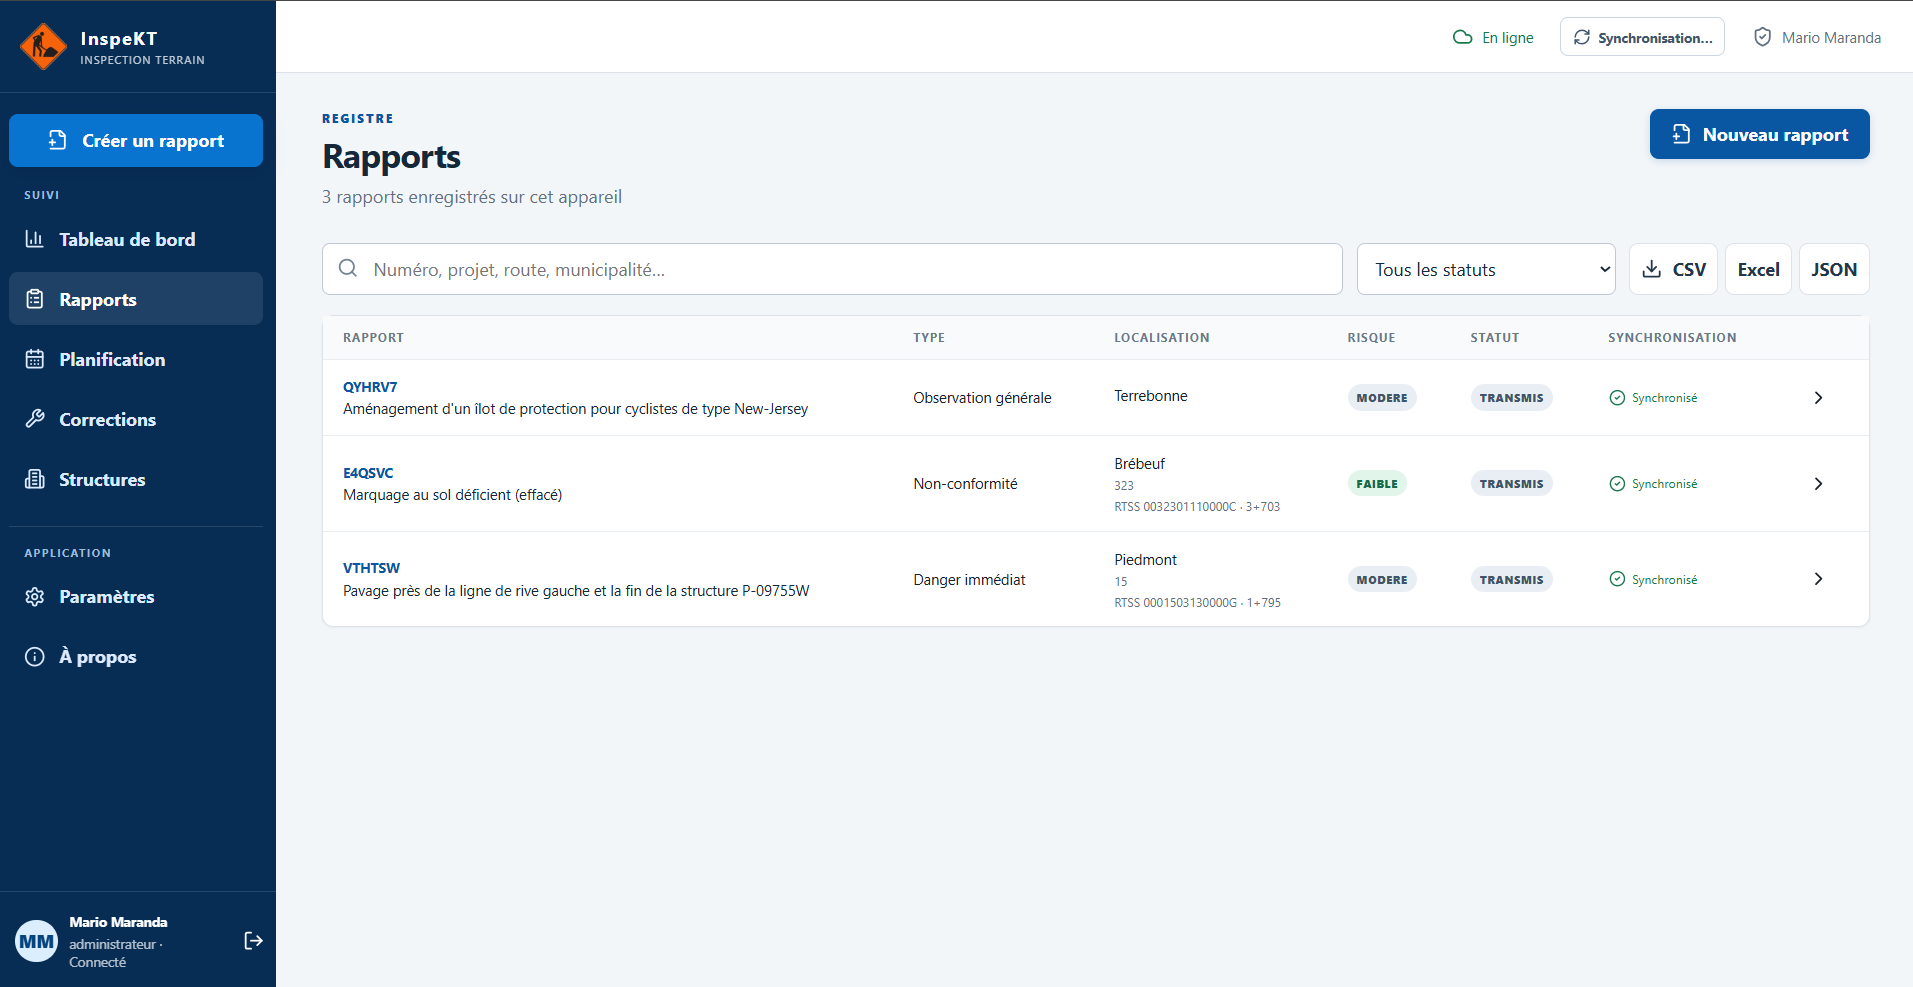The width and height of the screenshot is (1913, 987).
Task: Click the magnifier icon in search box
Action: 348,269
